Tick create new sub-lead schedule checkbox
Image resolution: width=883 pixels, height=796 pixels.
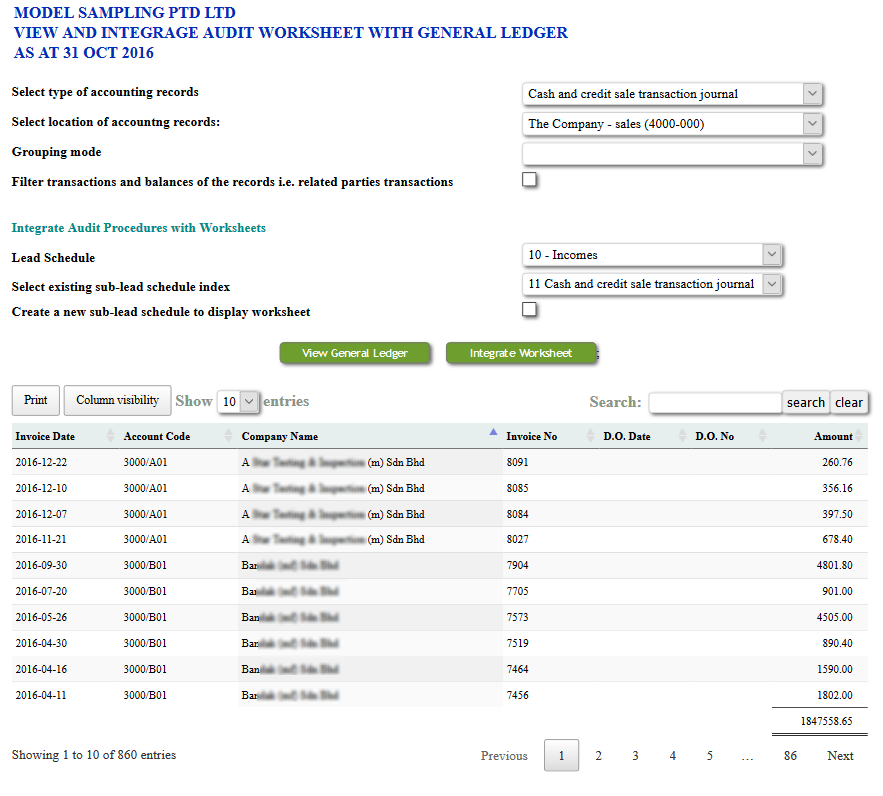coord(530,310)
